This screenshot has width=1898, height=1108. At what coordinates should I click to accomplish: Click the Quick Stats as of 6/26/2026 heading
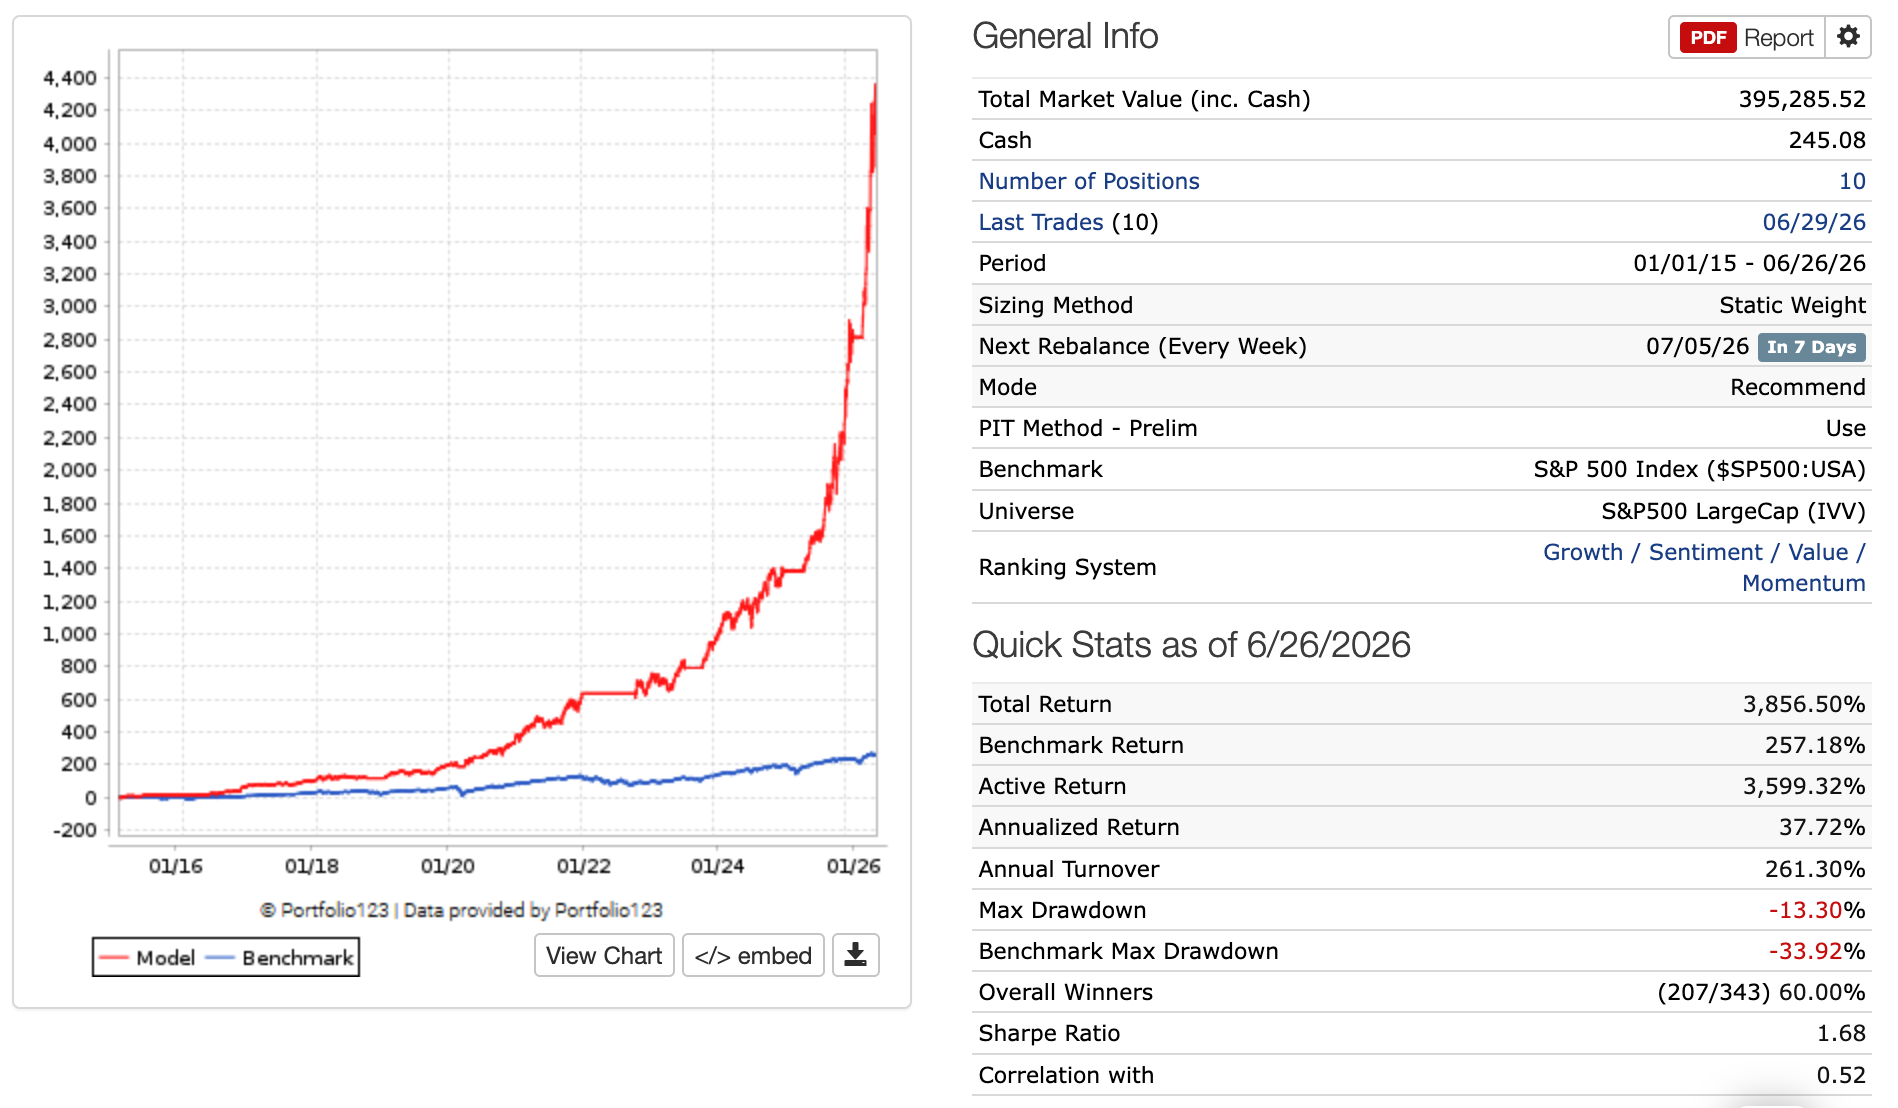pos(1191,645)
